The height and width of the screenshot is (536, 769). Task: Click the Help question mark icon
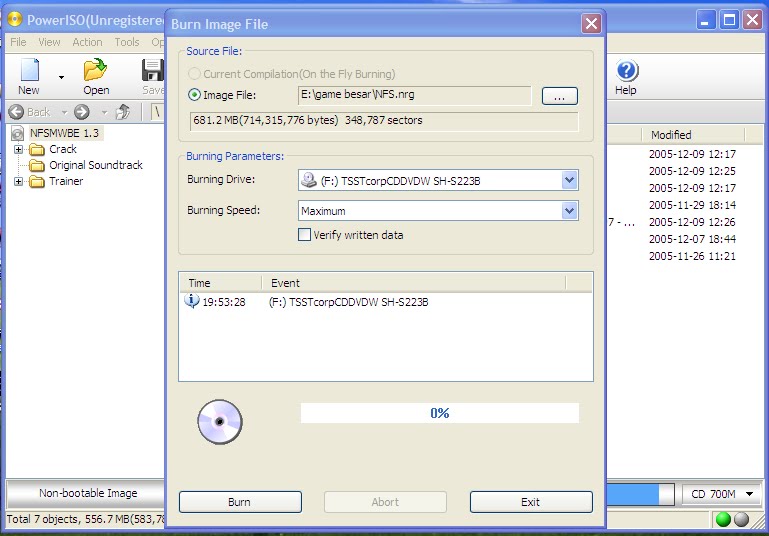coord(627,71)
